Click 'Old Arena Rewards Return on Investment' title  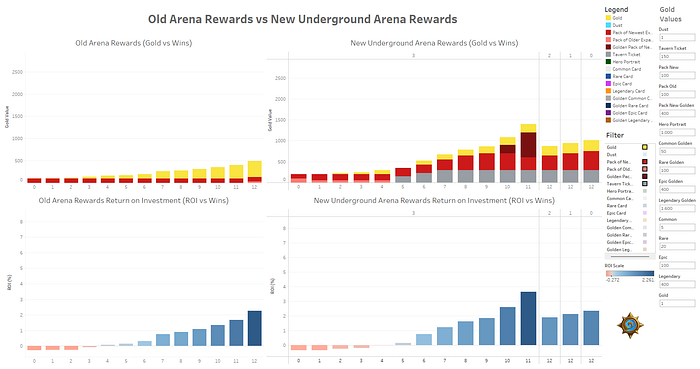(133, 200)
